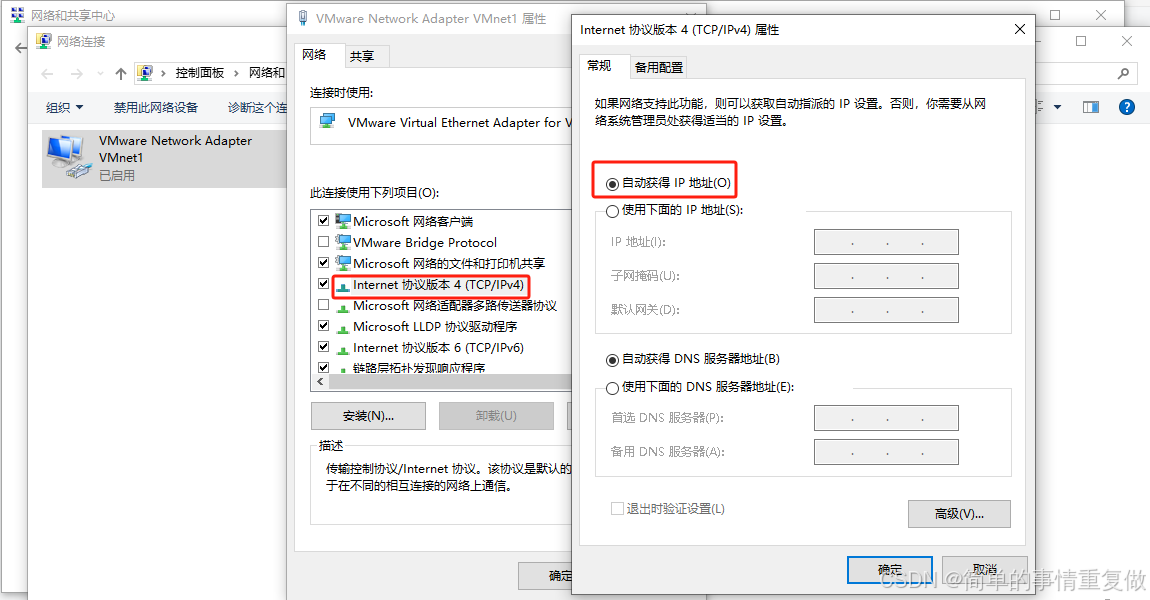Enable the VMware Bridge Protocol checkbox

pyautogui.click(x=323, y=241)
